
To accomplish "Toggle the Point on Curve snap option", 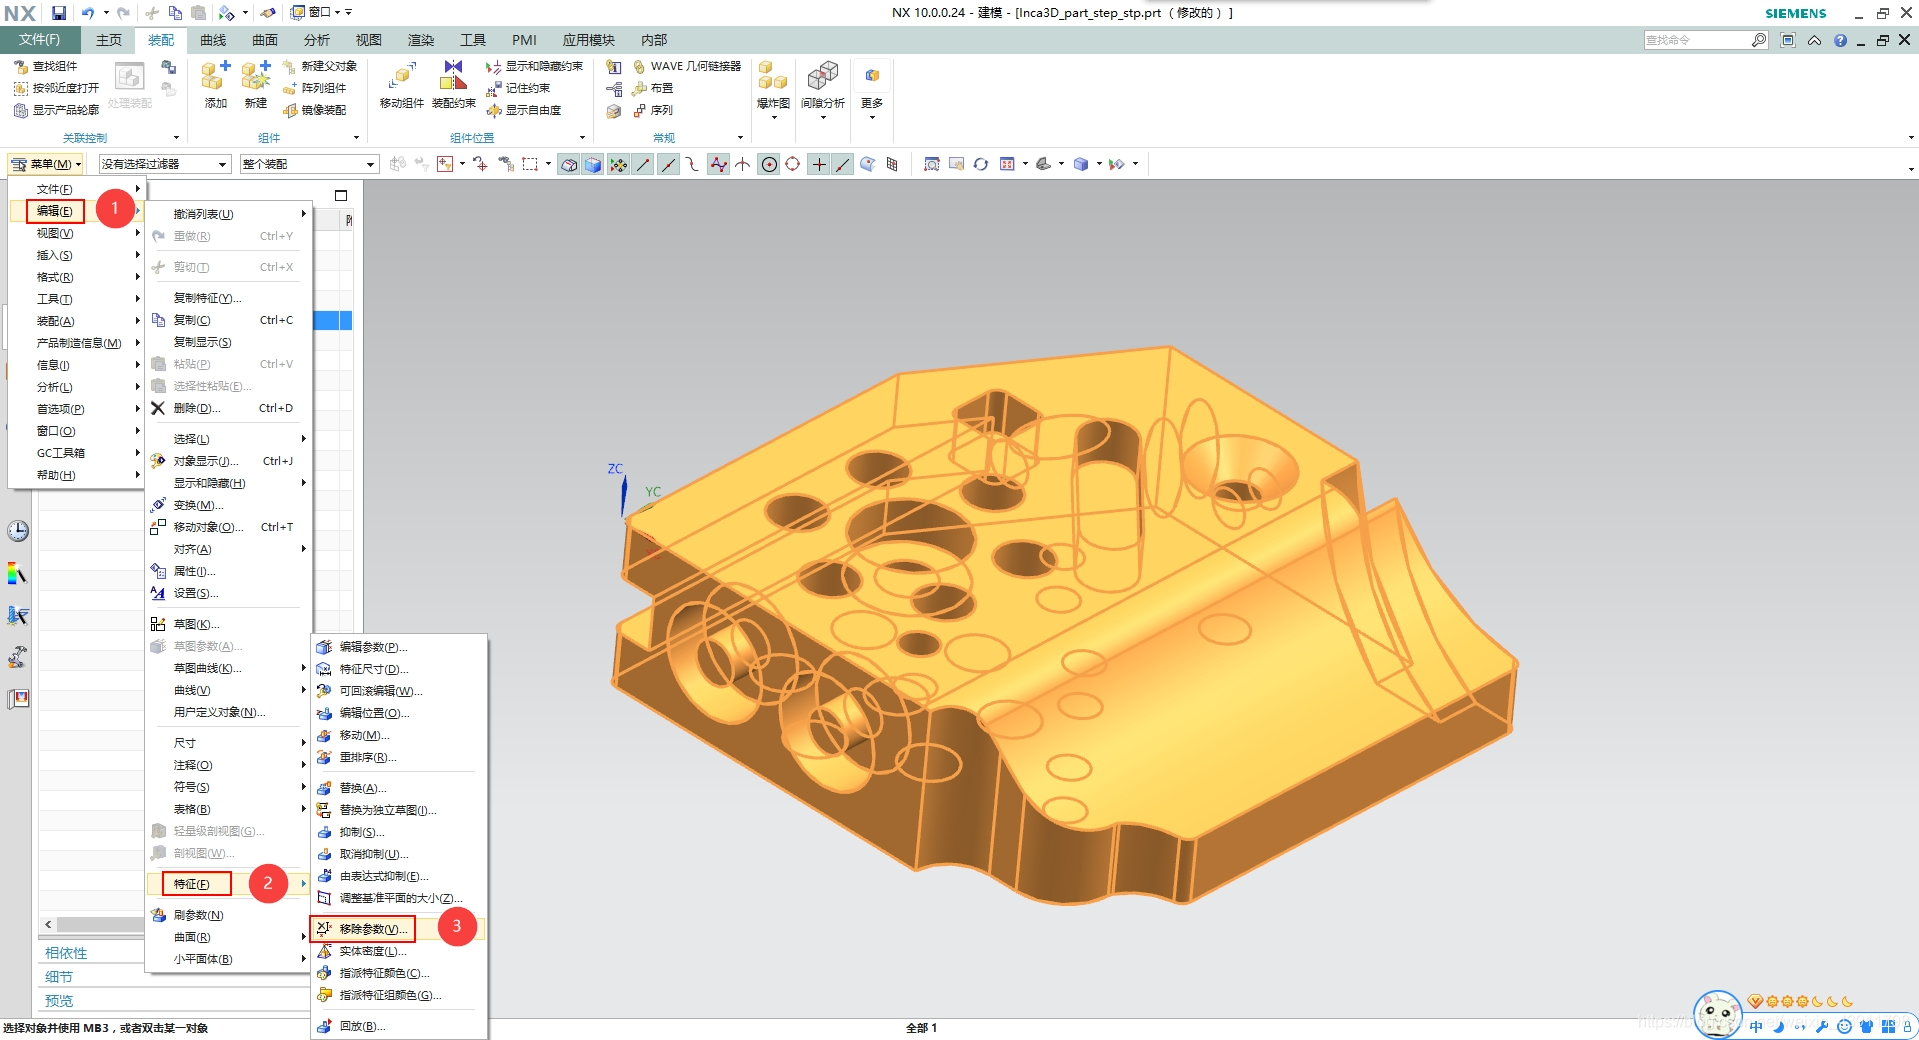I will pyautogui.click(x=843, y=164).
